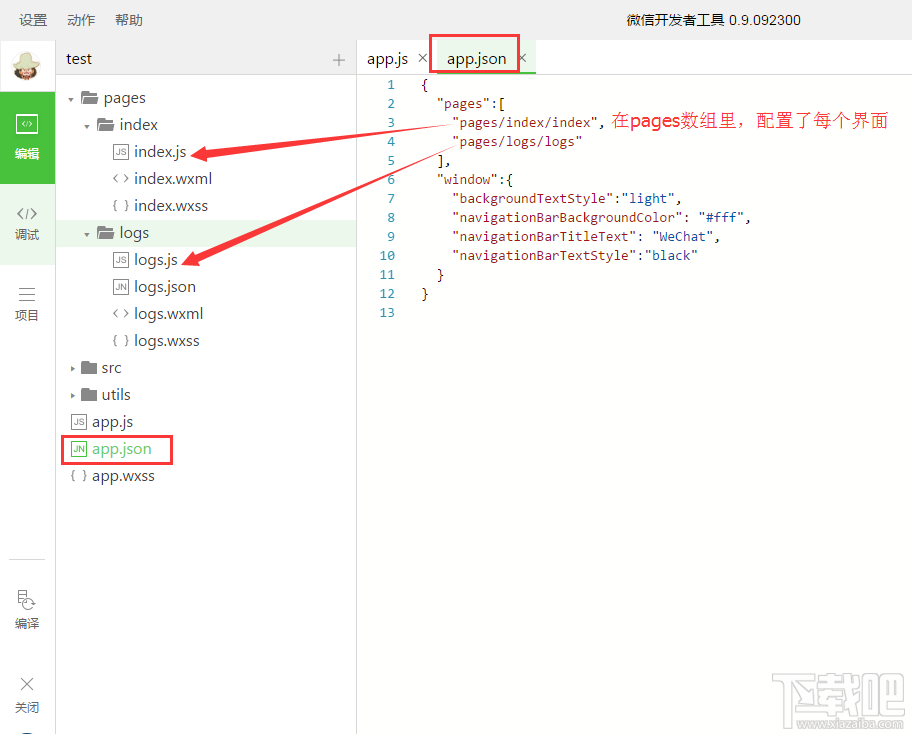Open logs.js file

click(156, 260)
